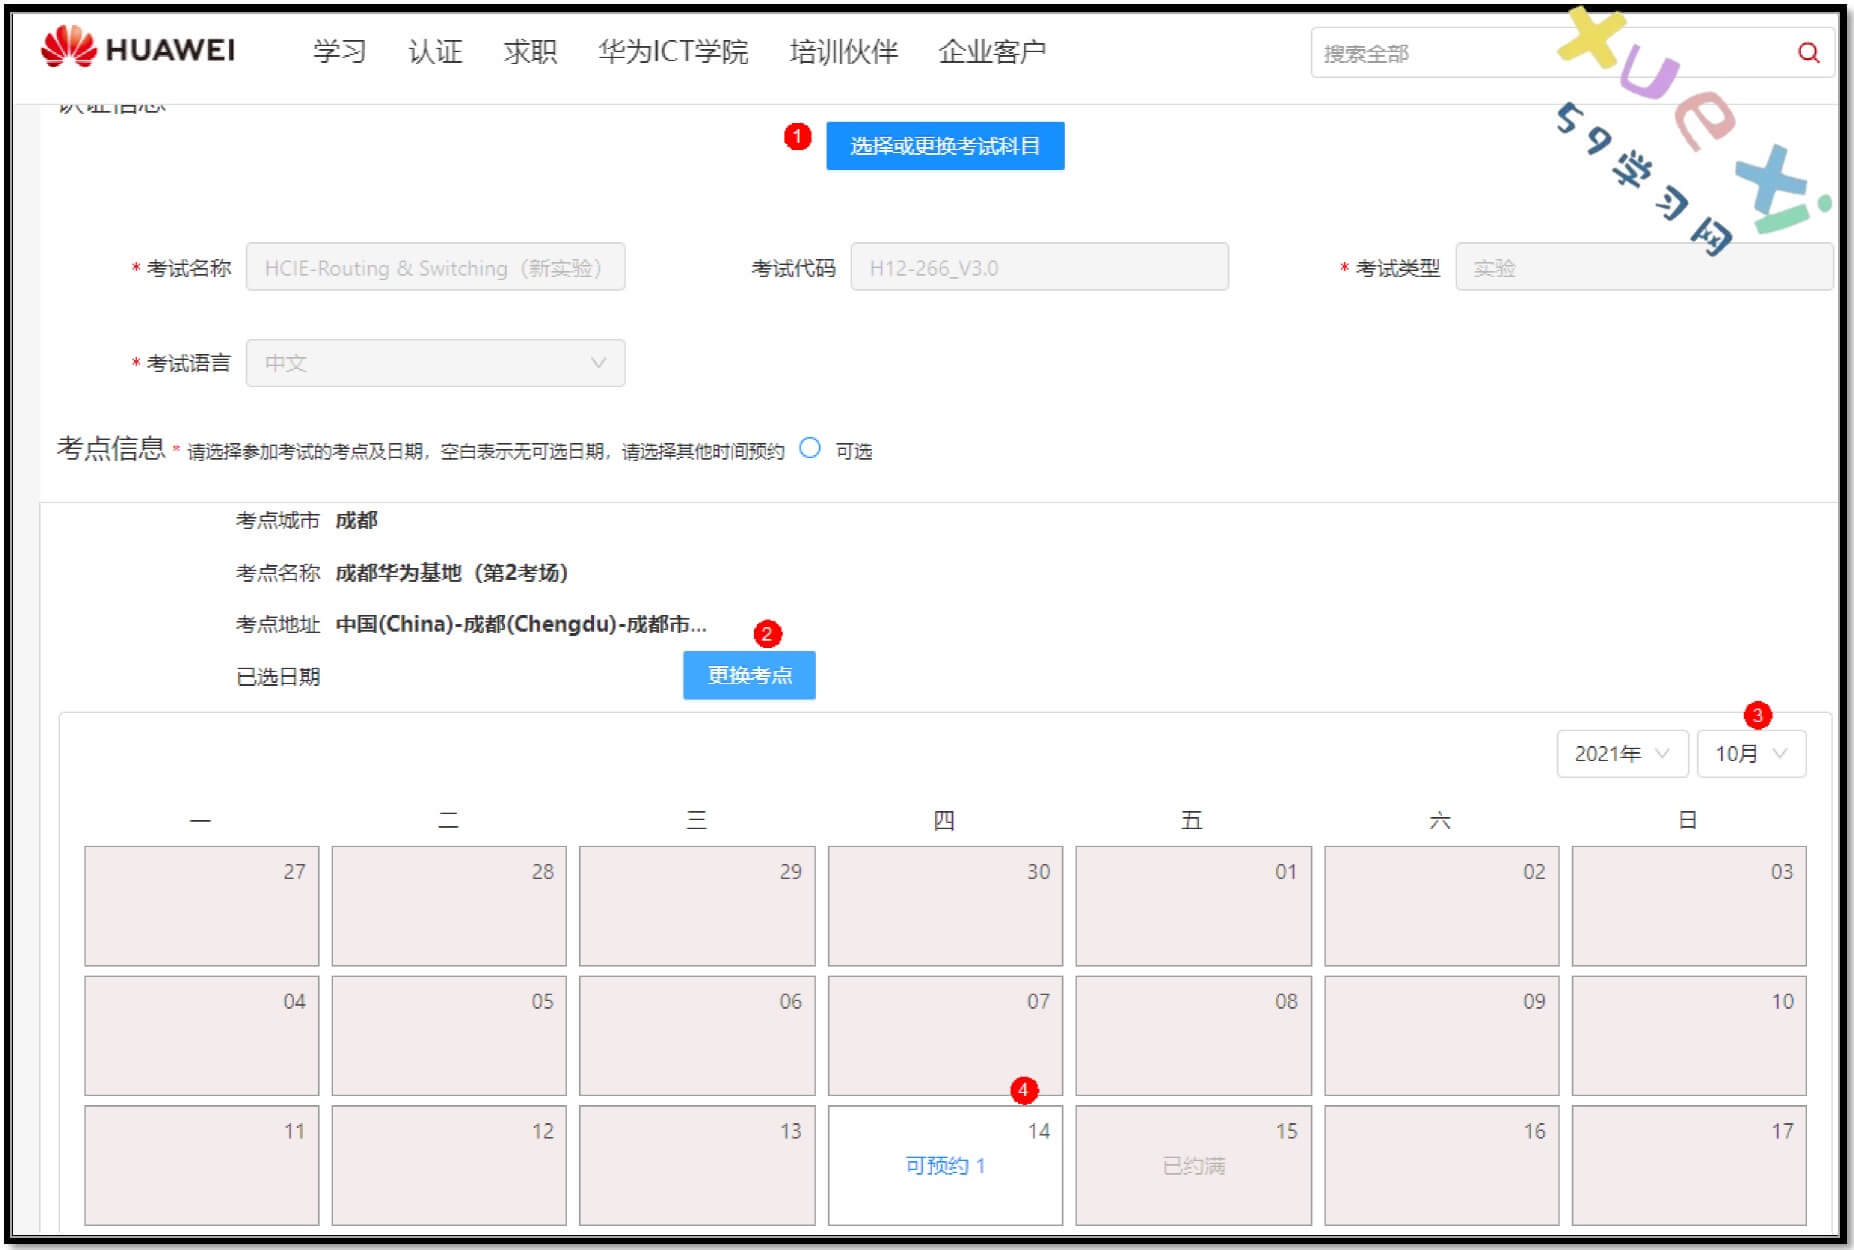Go to 华为ICT学院 navigation item

coord(672,52)
